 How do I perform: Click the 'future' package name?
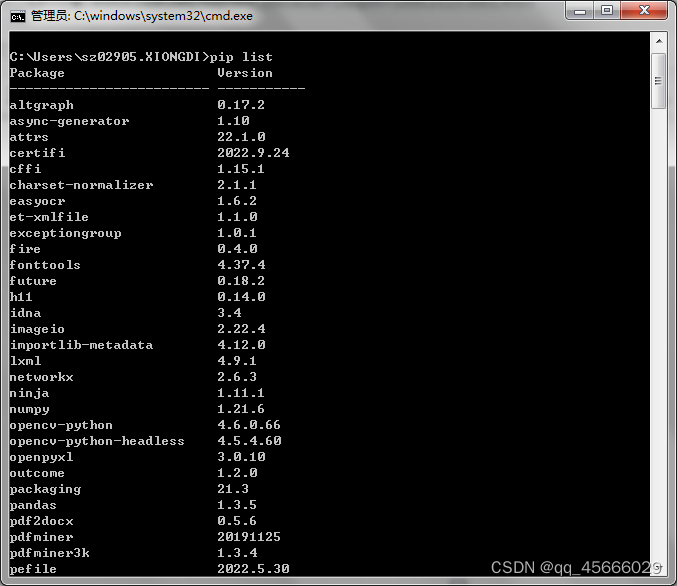(33, 281)
